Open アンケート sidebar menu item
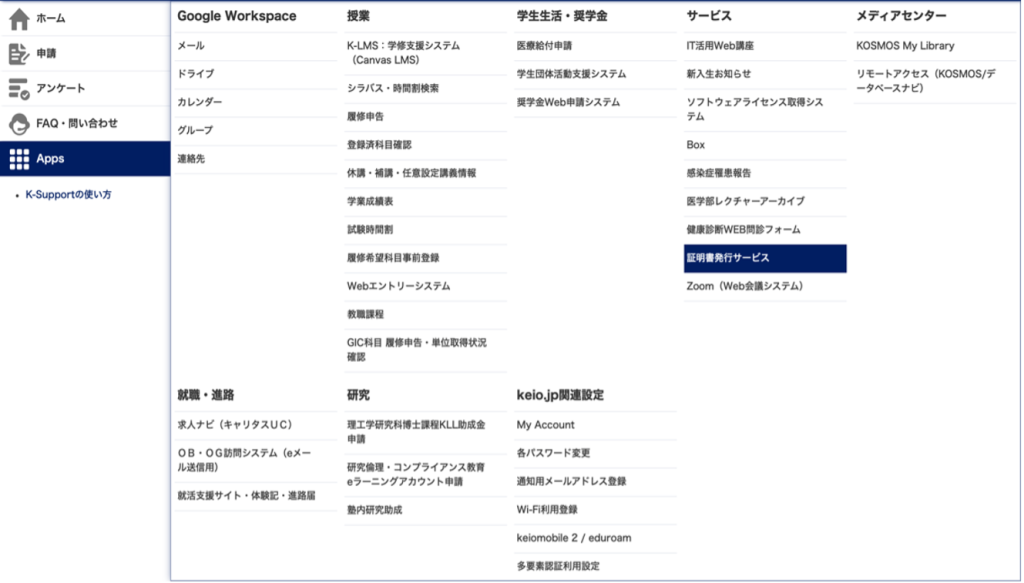This screenshot has height=583, width=1024. tap(61, 88)
